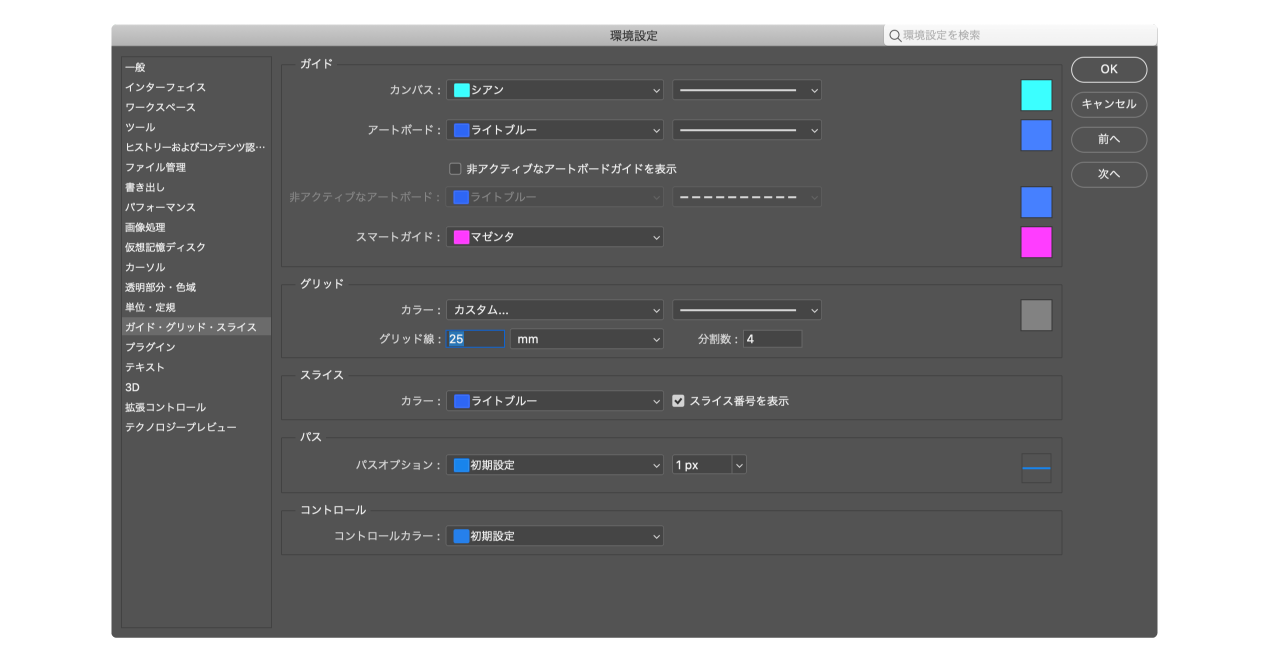Screen dimensions: 1268x656
Task: Open the スマートガイド color dropdown showing マゼンタ
Action: point(555,237)
